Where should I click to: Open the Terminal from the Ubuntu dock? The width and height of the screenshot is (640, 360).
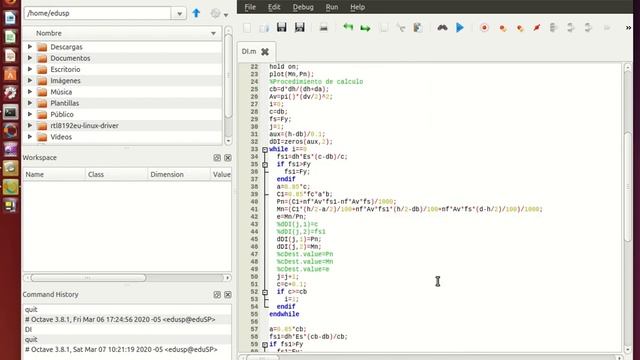pyautogui.click(x=10, y=112)
